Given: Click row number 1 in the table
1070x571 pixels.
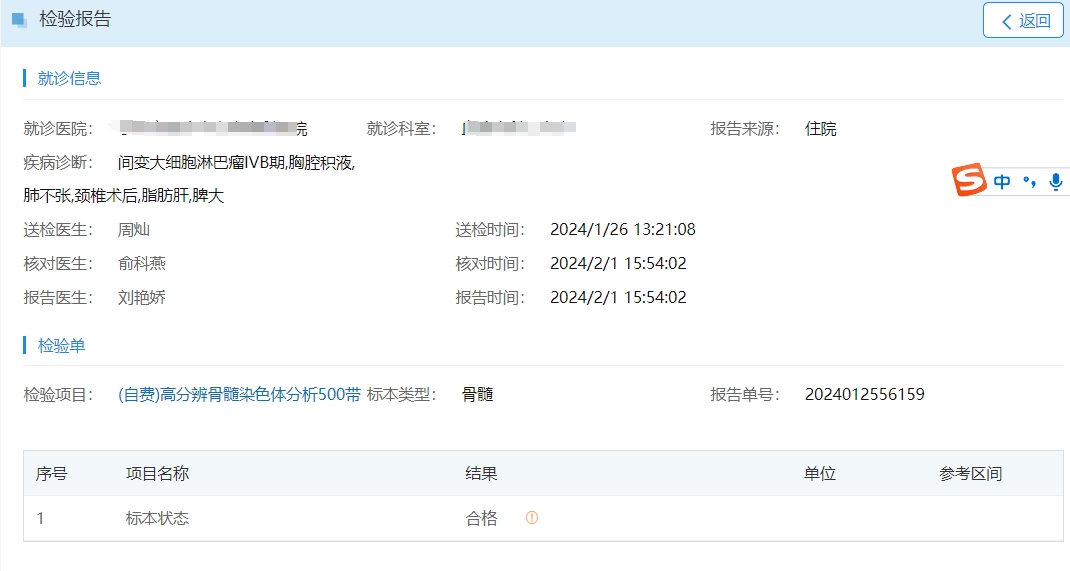Looking at the screenshot, I should [40, 518].
